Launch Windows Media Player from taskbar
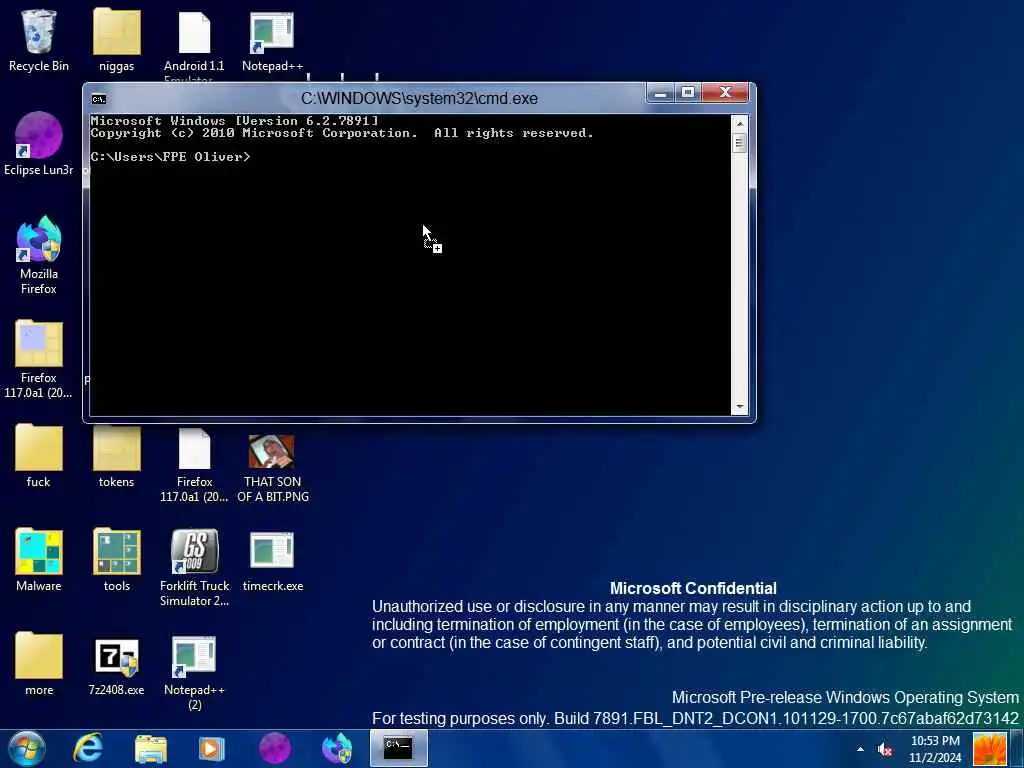The height and width of the screenshot is (768, 1024). [x=212, y=748]
